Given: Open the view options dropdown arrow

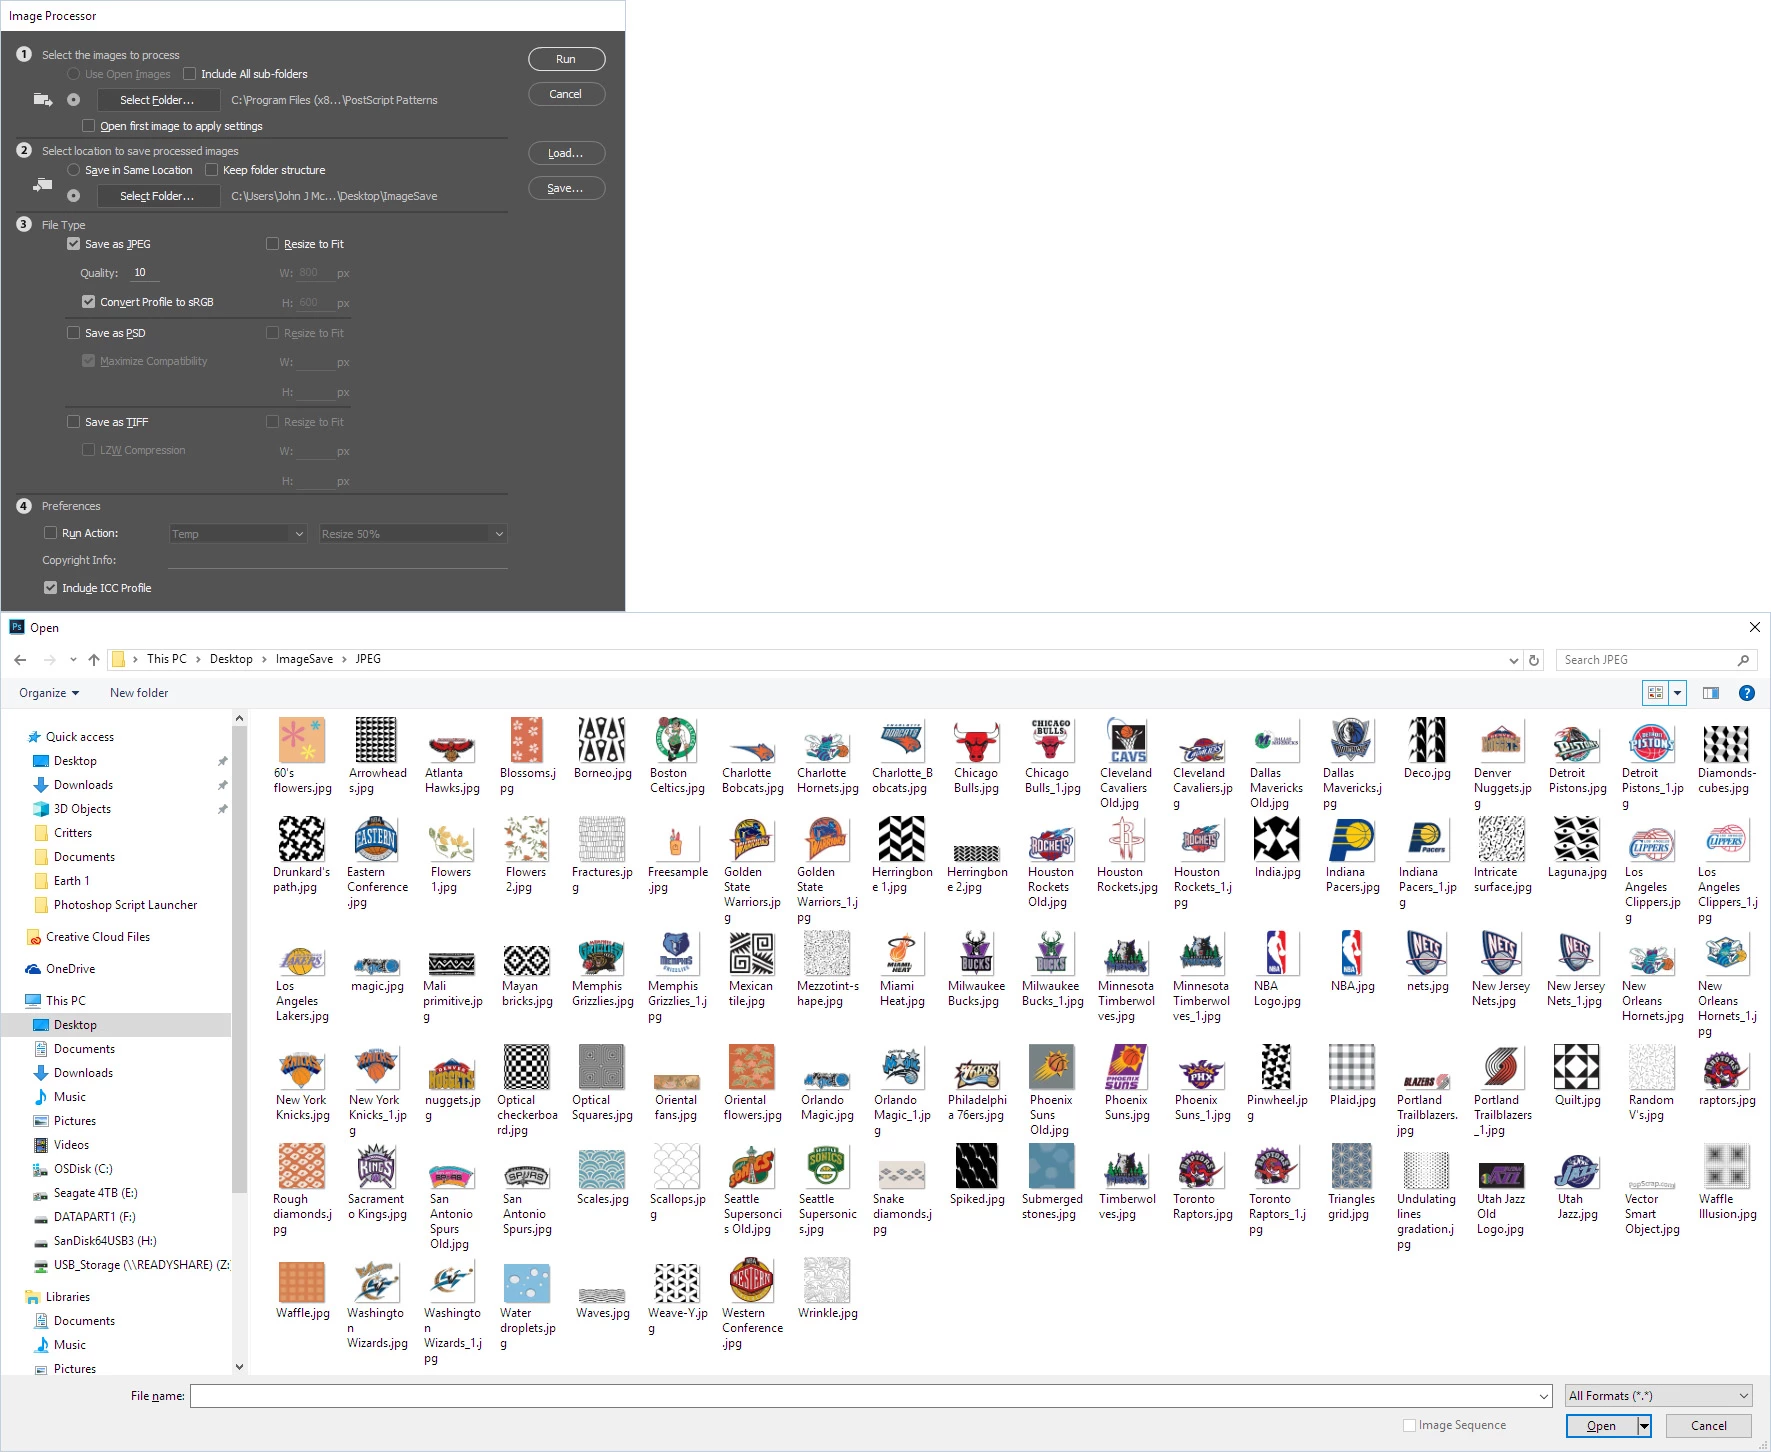Looking at the screenshot, I should point(1678,693).
